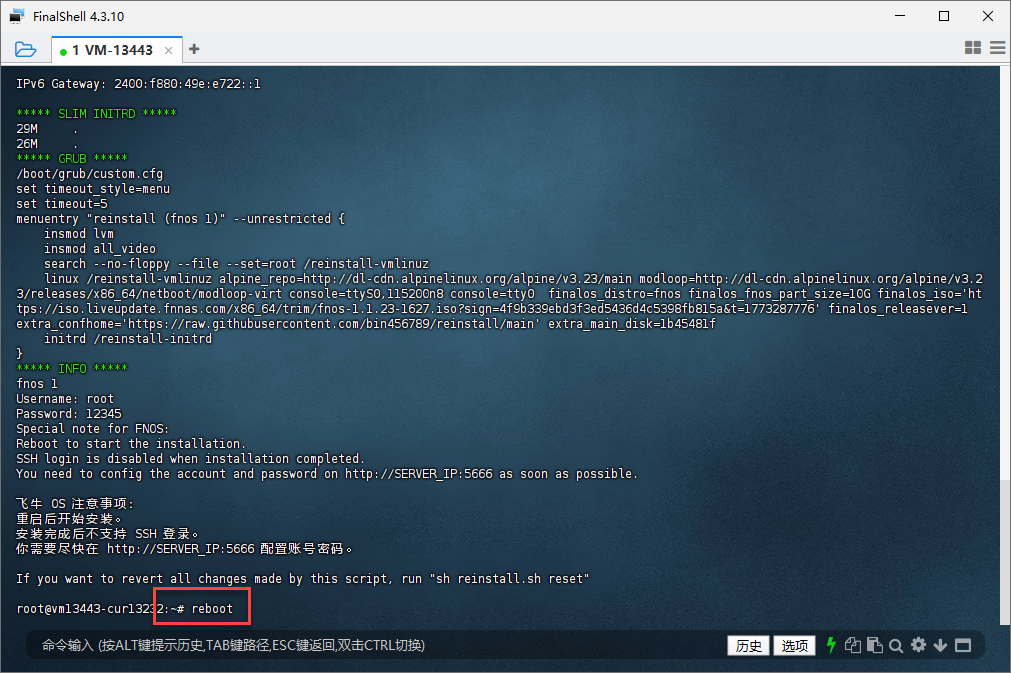Screen dimensions: 1011x673
Task: Close the VM-13443 tab
Action: tap(168, 50)
